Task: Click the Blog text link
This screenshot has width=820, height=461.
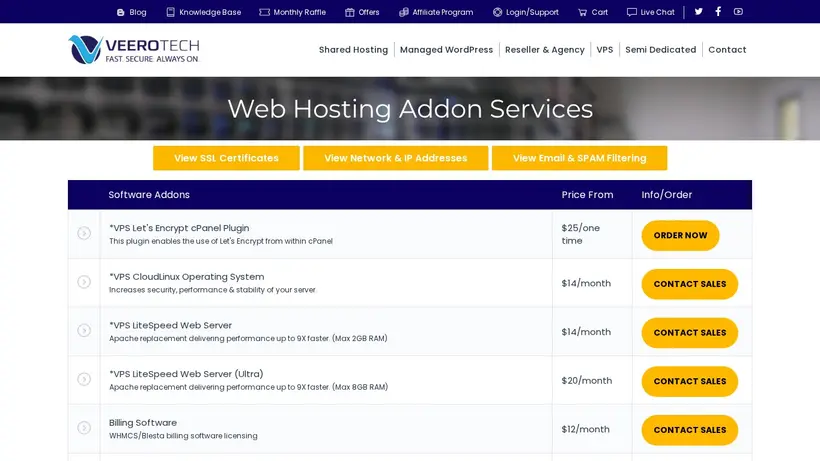Action: (138, 12)
